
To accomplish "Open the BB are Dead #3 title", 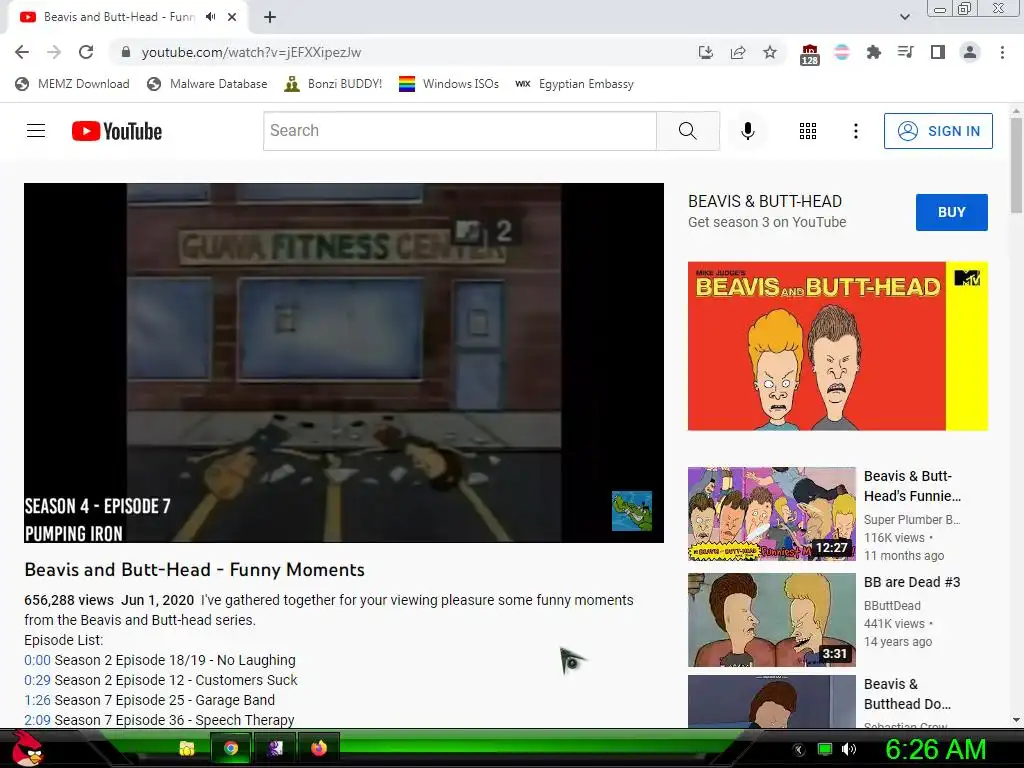I will click(x=912, y=582).
